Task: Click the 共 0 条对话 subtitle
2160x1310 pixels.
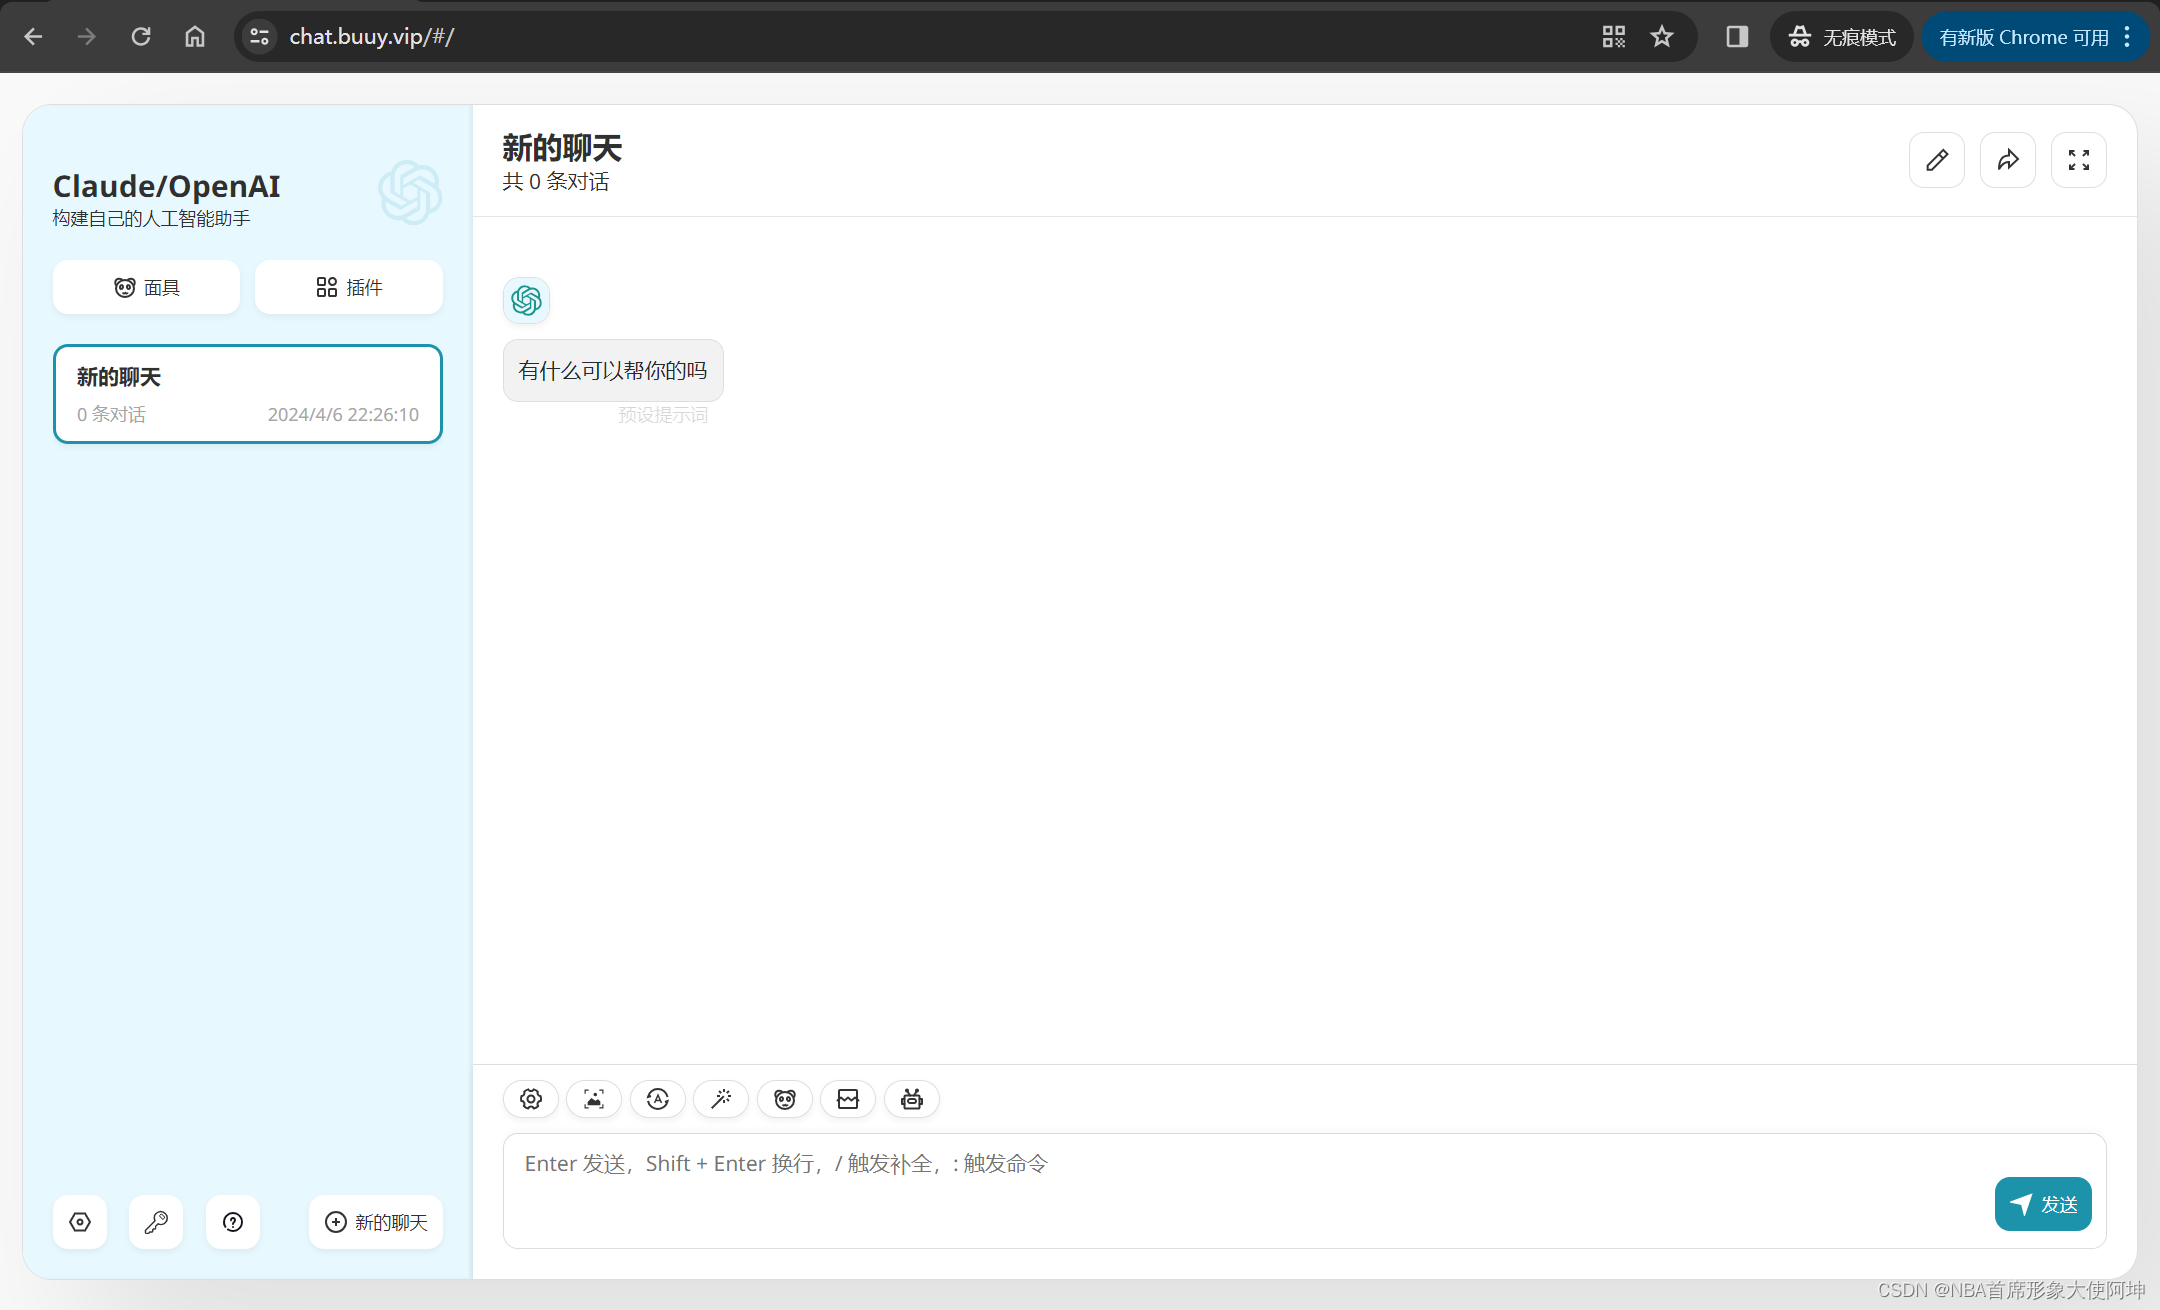Action: pos(556,182)
